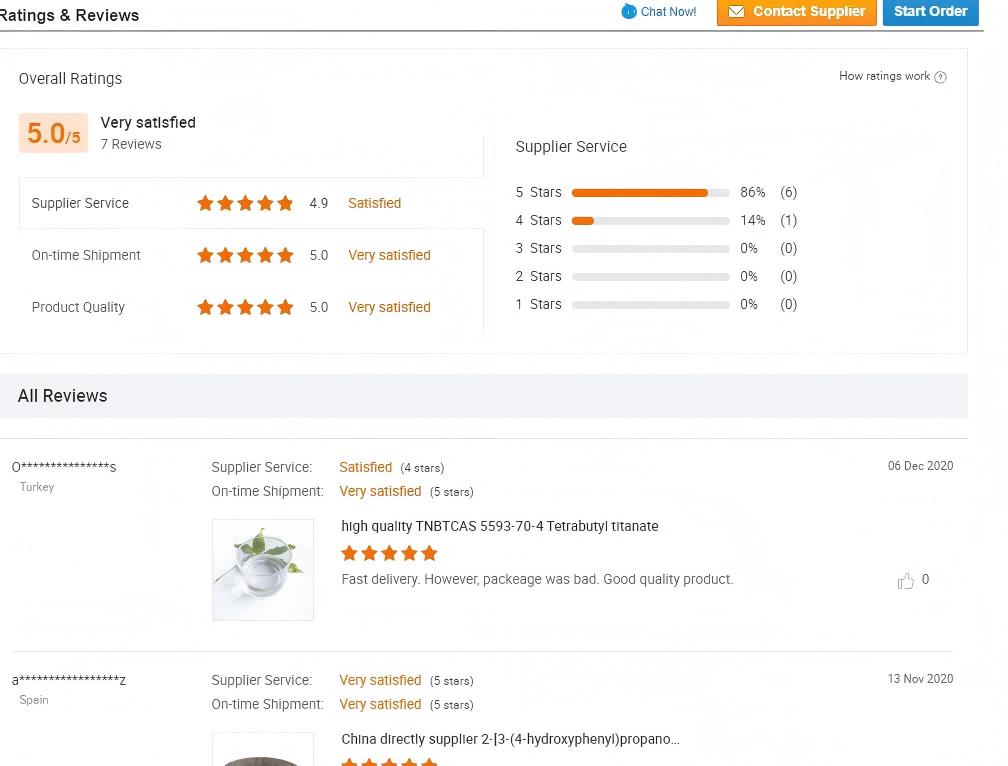The height and width of the screenshot is (766, 1008).
Task: Click the 4 Stars progress bar
Action: [651, 221]
